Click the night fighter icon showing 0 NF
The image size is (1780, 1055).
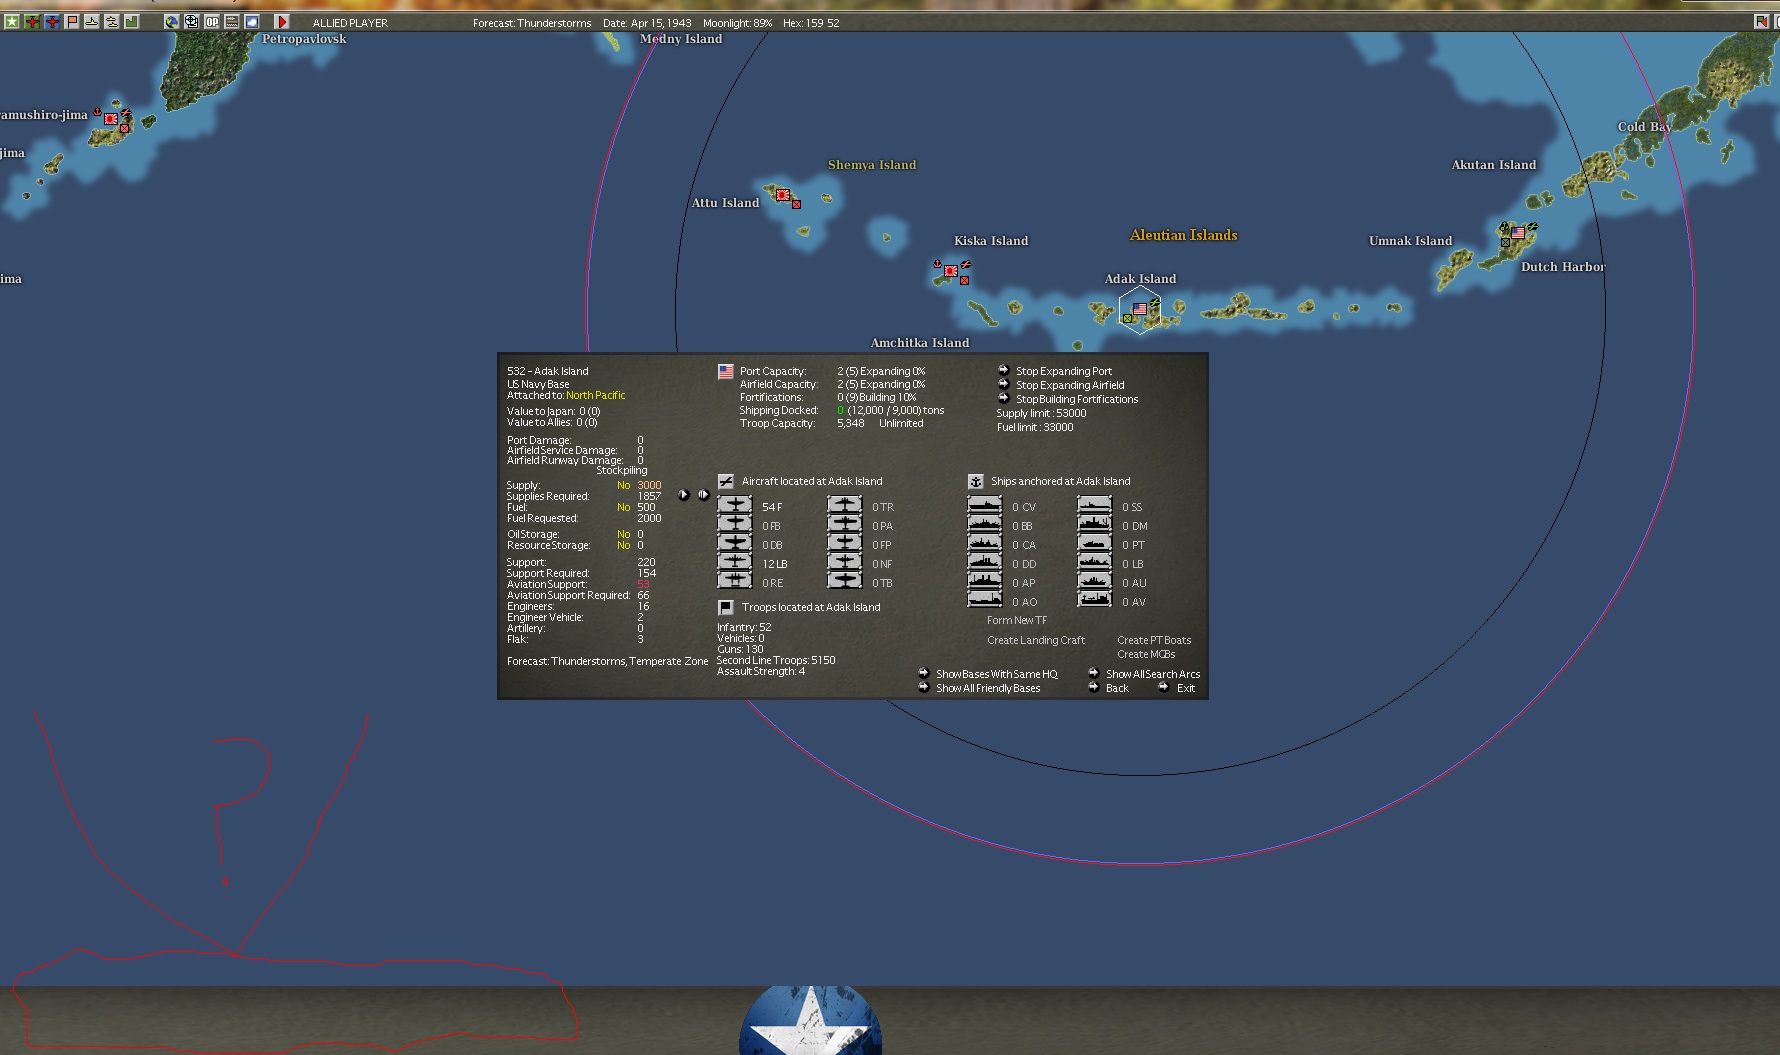[x=845, y=562]
